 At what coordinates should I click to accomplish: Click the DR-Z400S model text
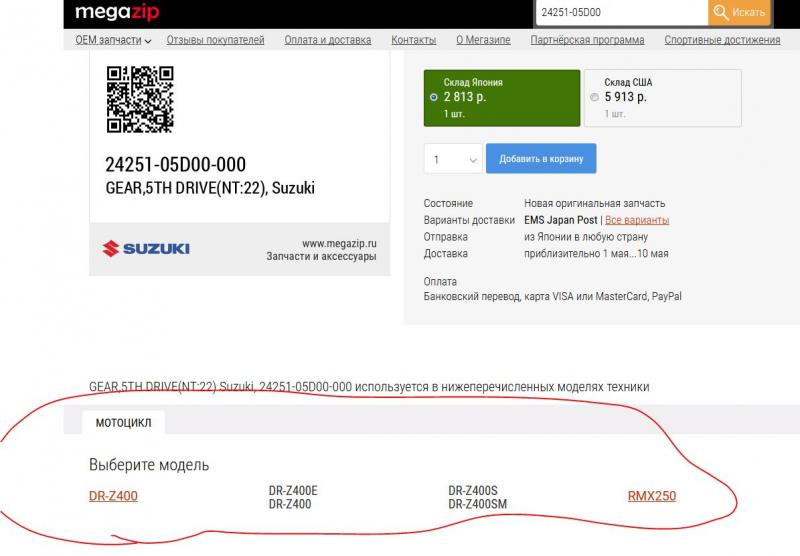472,490
